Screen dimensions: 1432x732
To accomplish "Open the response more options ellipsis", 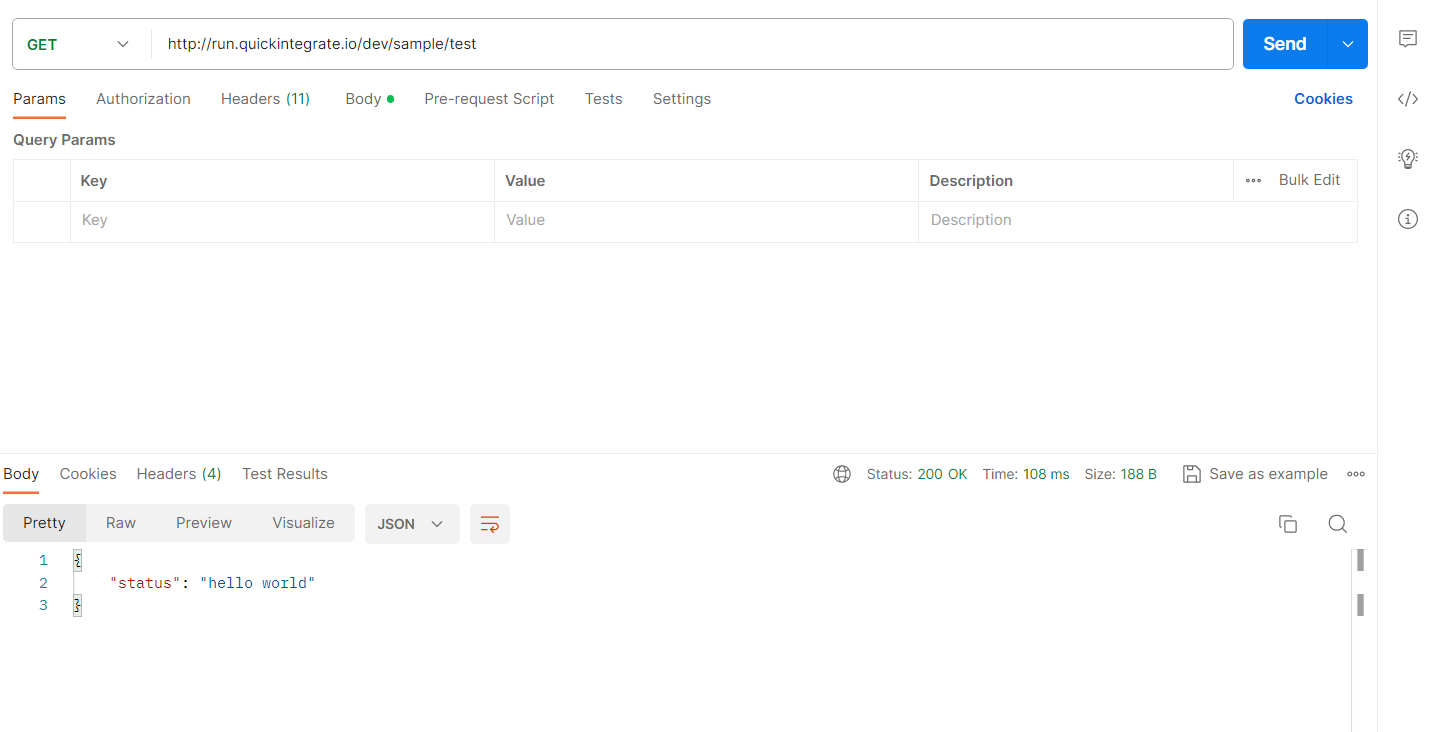I will pos(1356,474).
